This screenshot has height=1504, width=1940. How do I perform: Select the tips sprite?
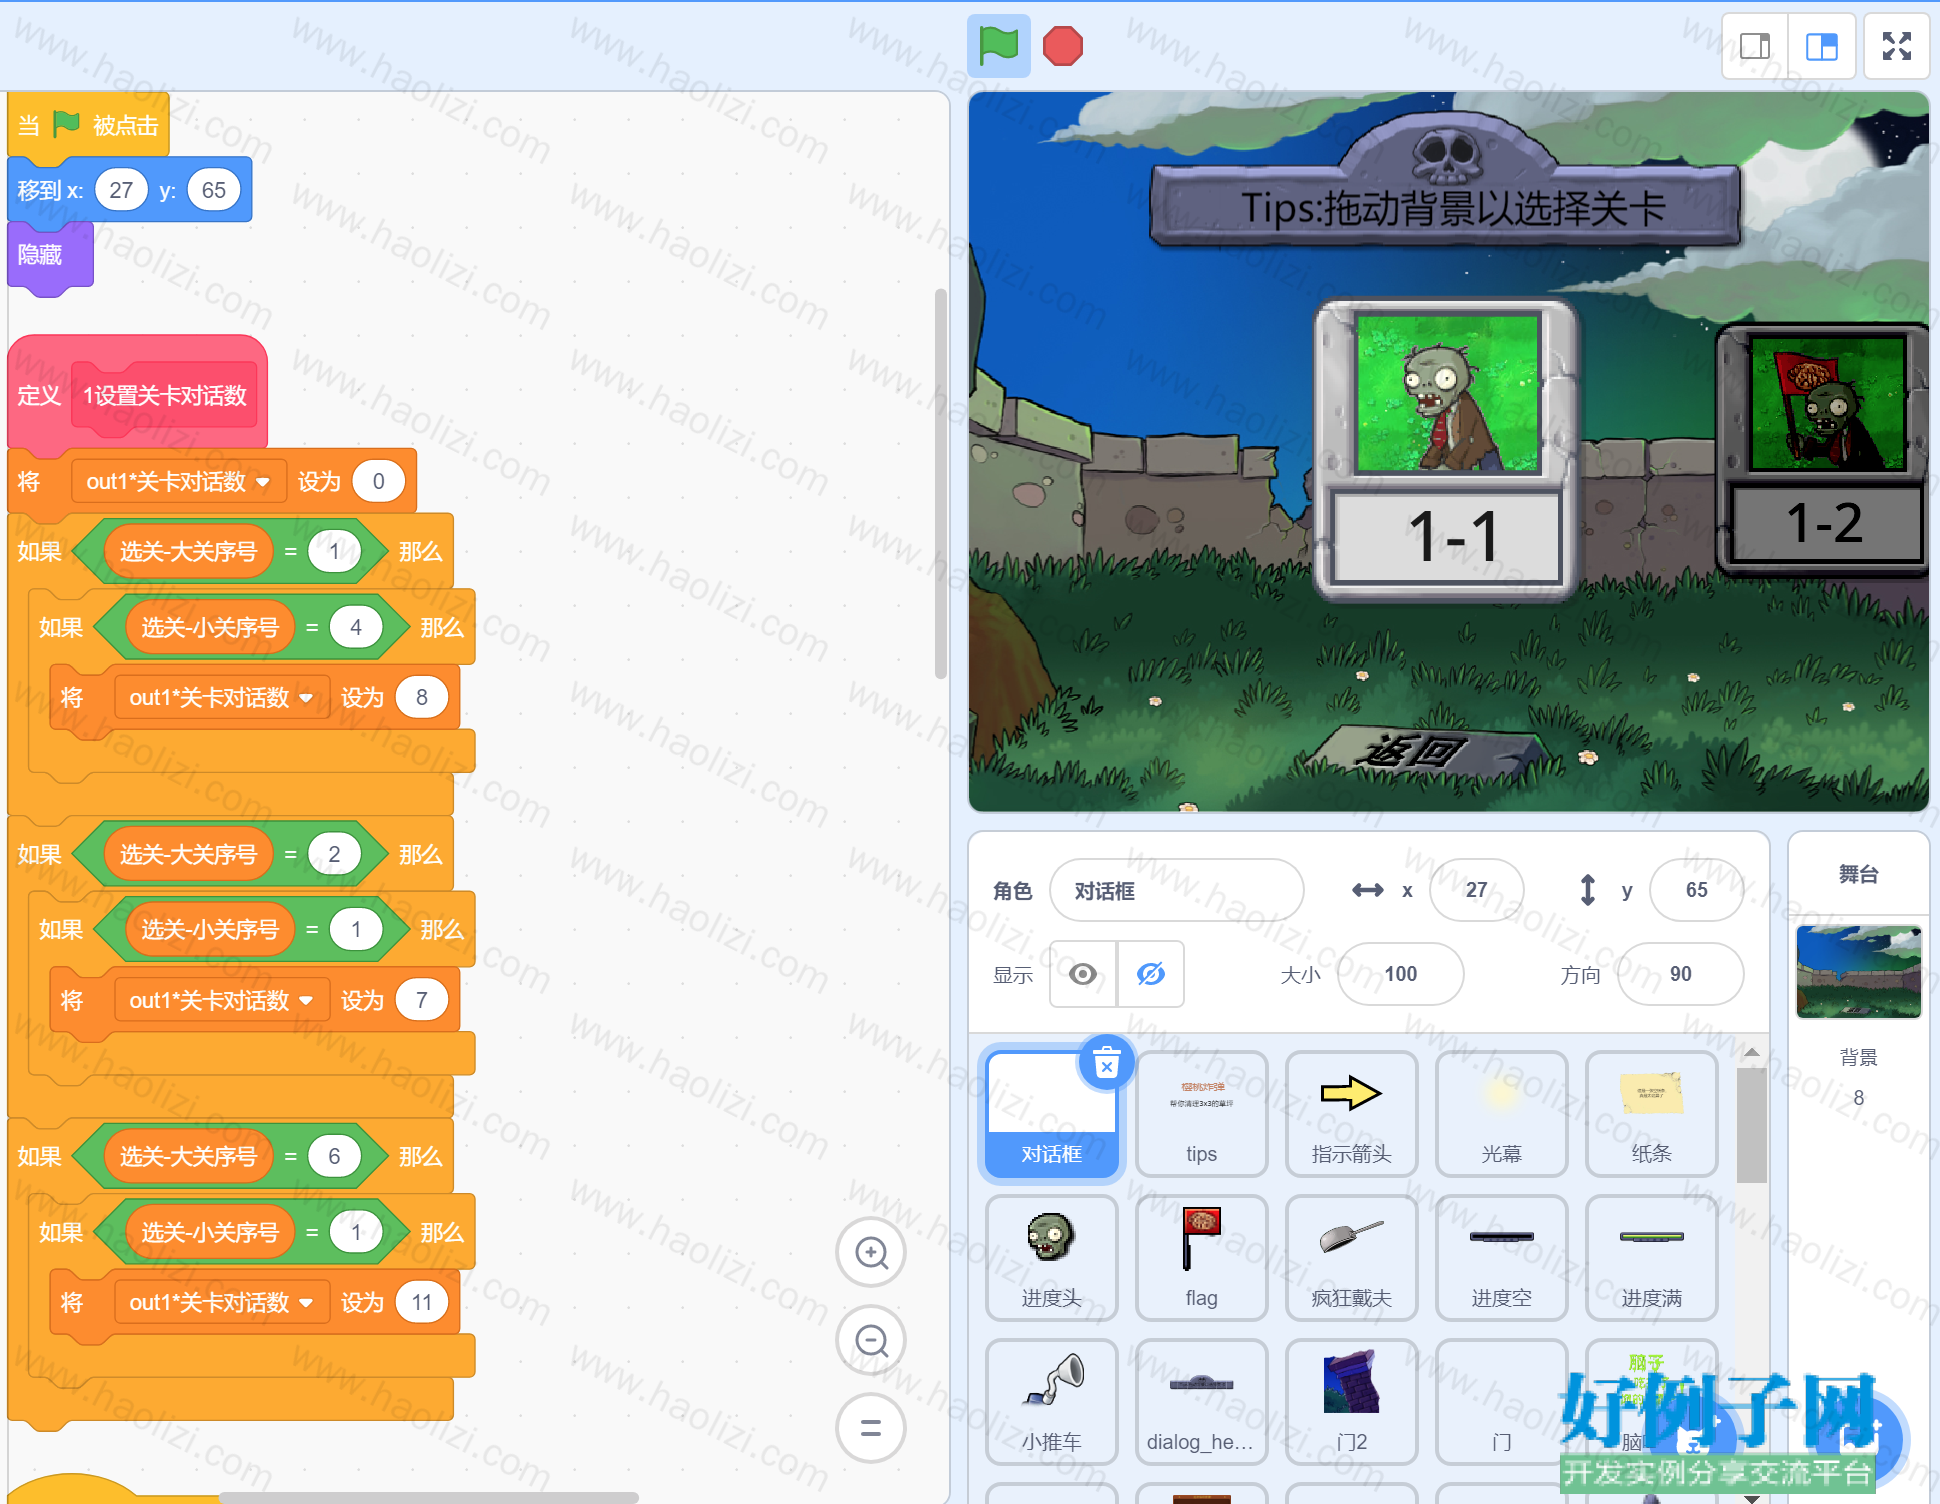coord(1202,1114)
